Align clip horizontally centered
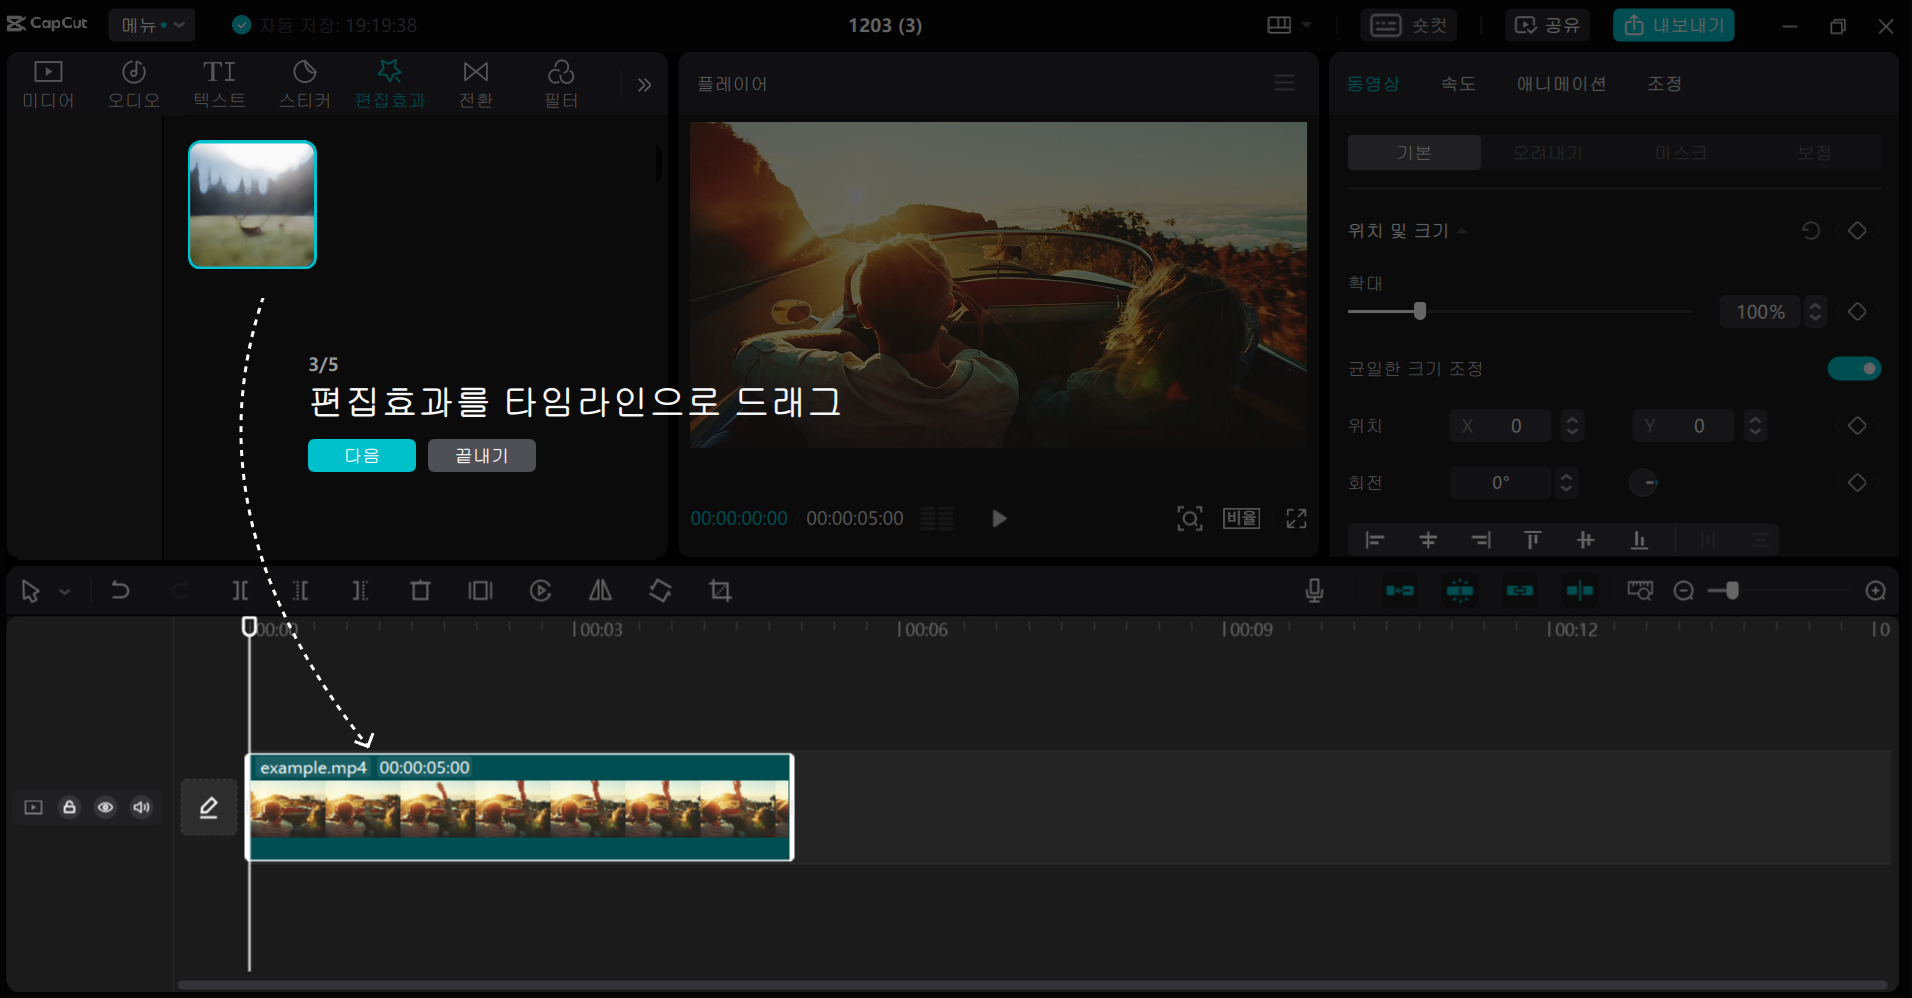The image size is (1912, 998). pos(1428,540)
